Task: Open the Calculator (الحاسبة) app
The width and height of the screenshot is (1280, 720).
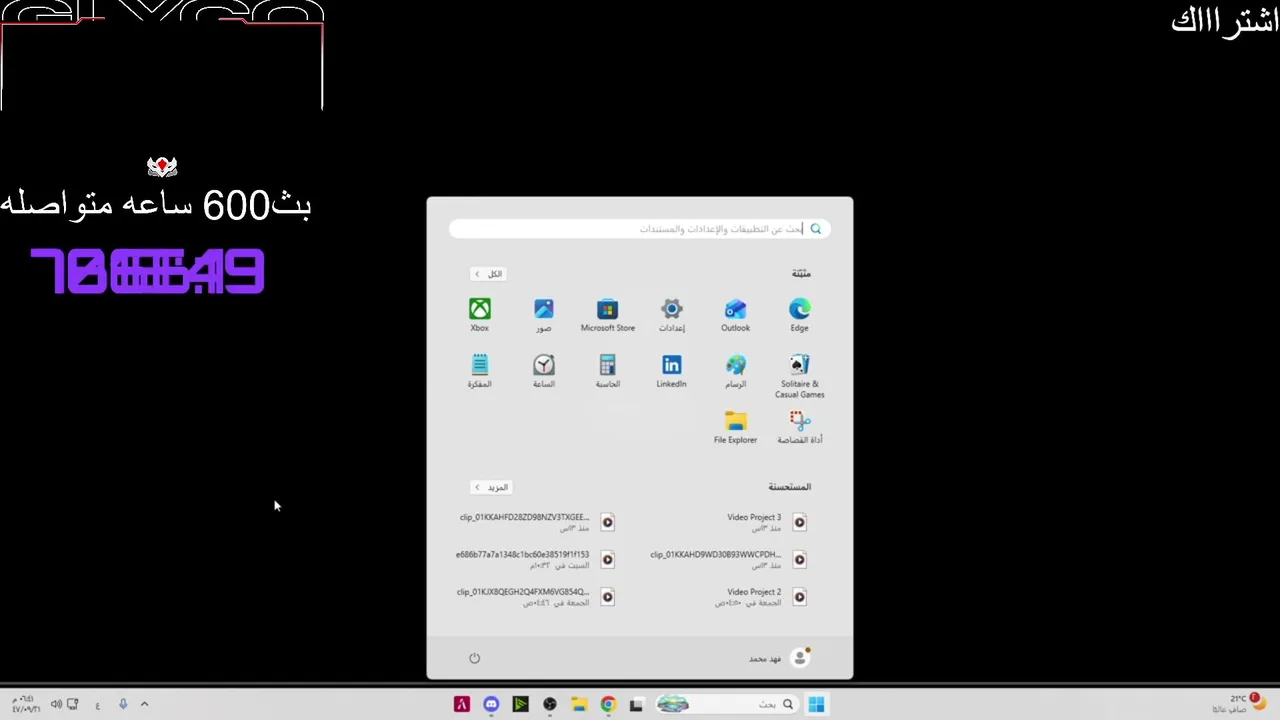Action: 608,370
